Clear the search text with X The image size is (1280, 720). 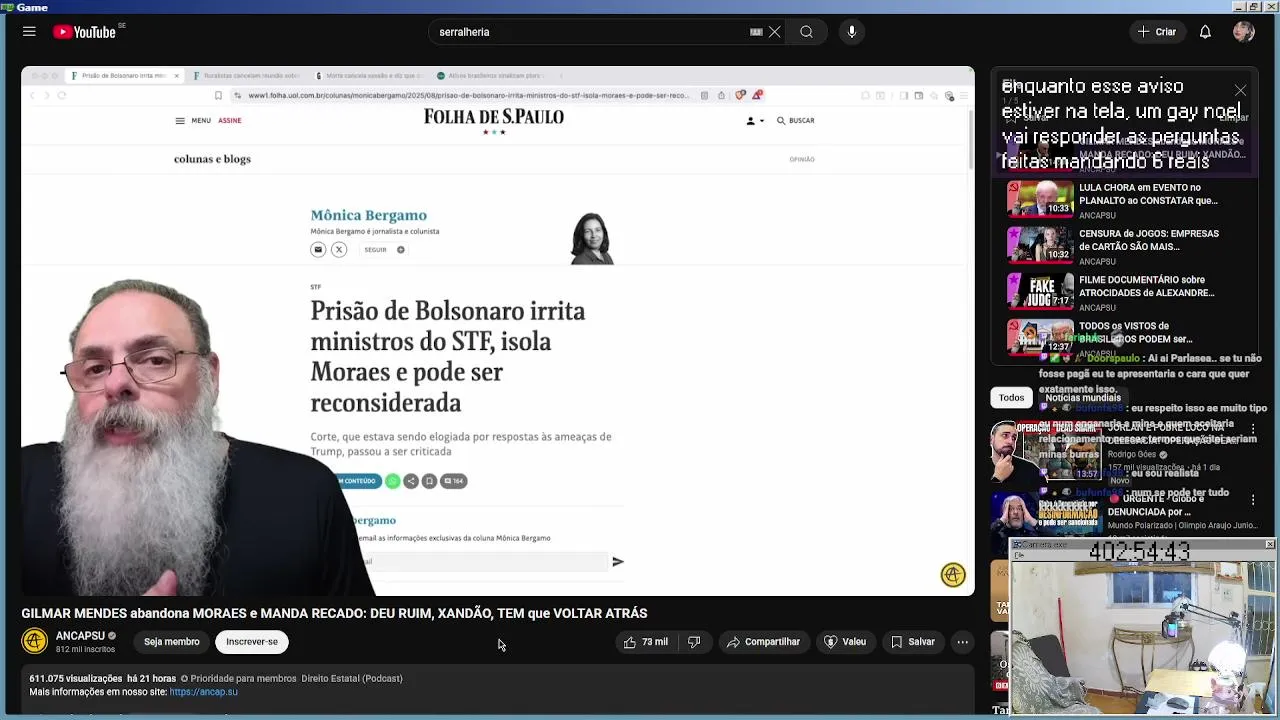pyautogui.click(x=774, y=32)
